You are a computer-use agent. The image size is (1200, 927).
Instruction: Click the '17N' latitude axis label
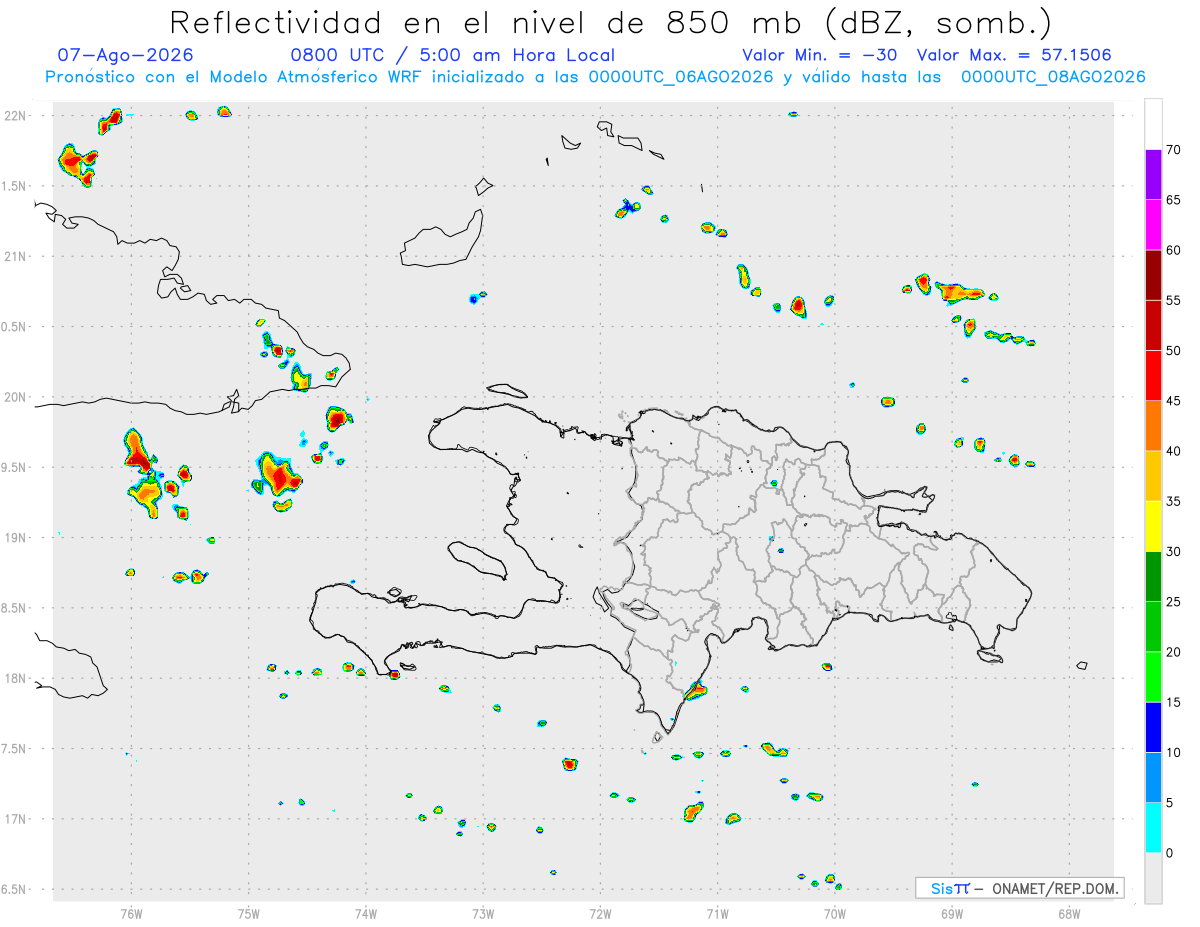(x=16, y=819)
